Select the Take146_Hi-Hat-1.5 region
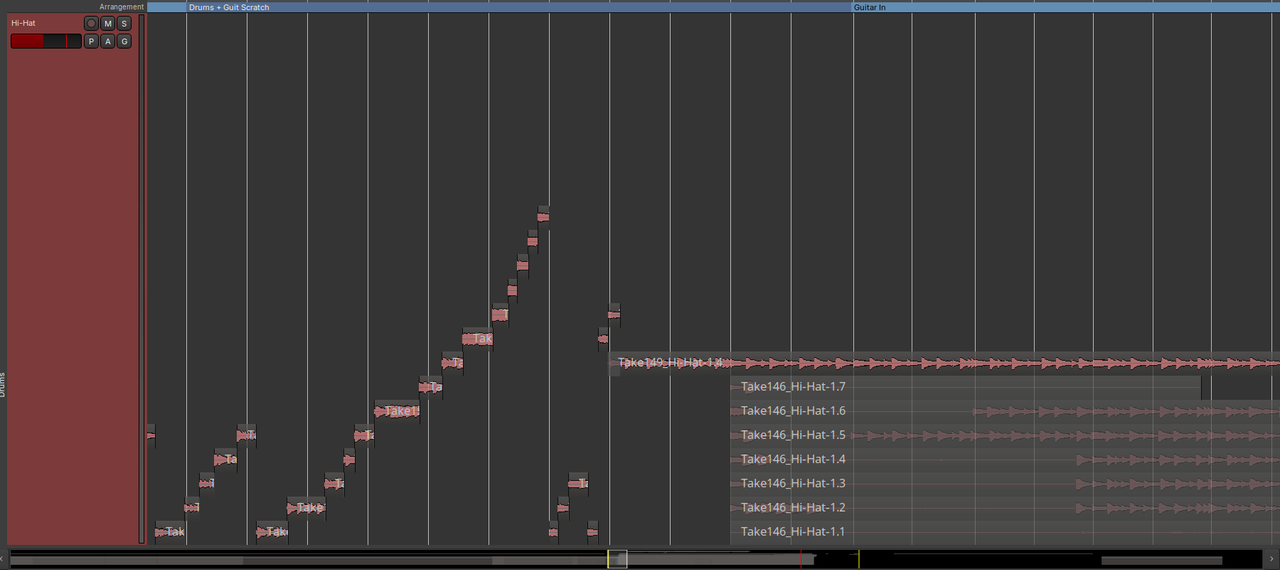This screenshot has width=1280, height=570. coord(1005,435)
